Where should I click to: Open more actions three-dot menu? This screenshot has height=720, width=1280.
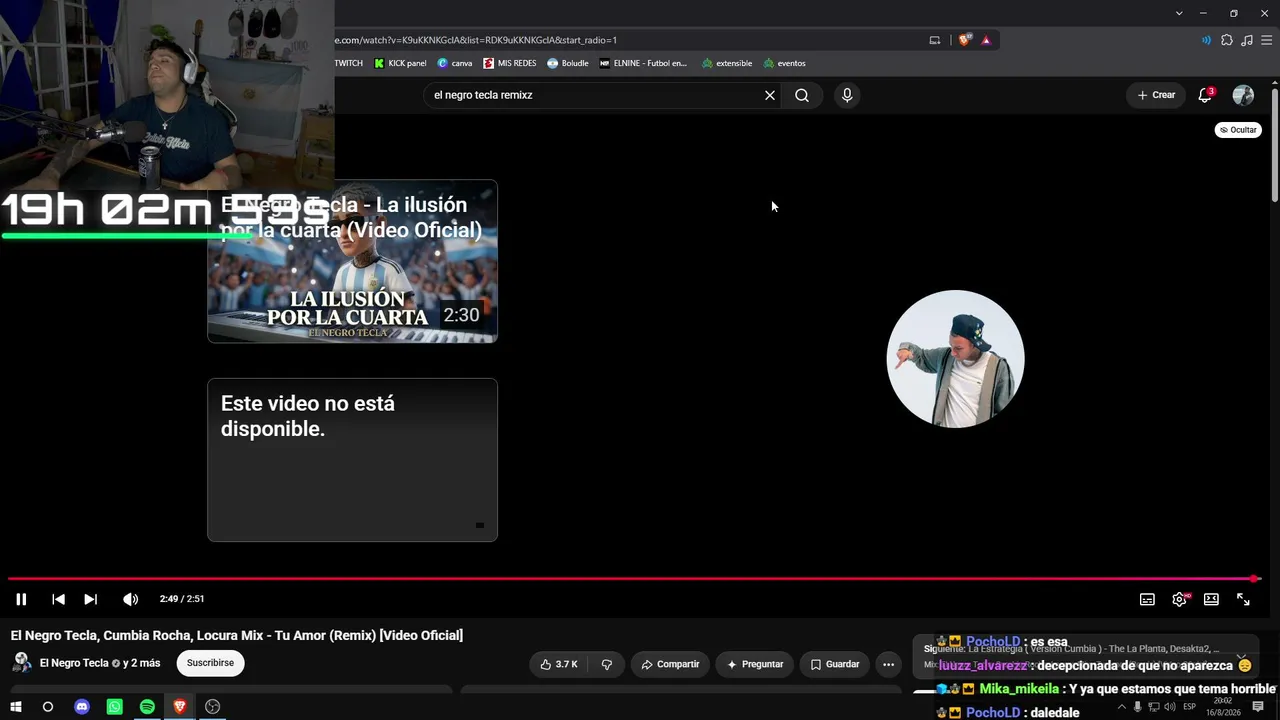coord(888,664)
